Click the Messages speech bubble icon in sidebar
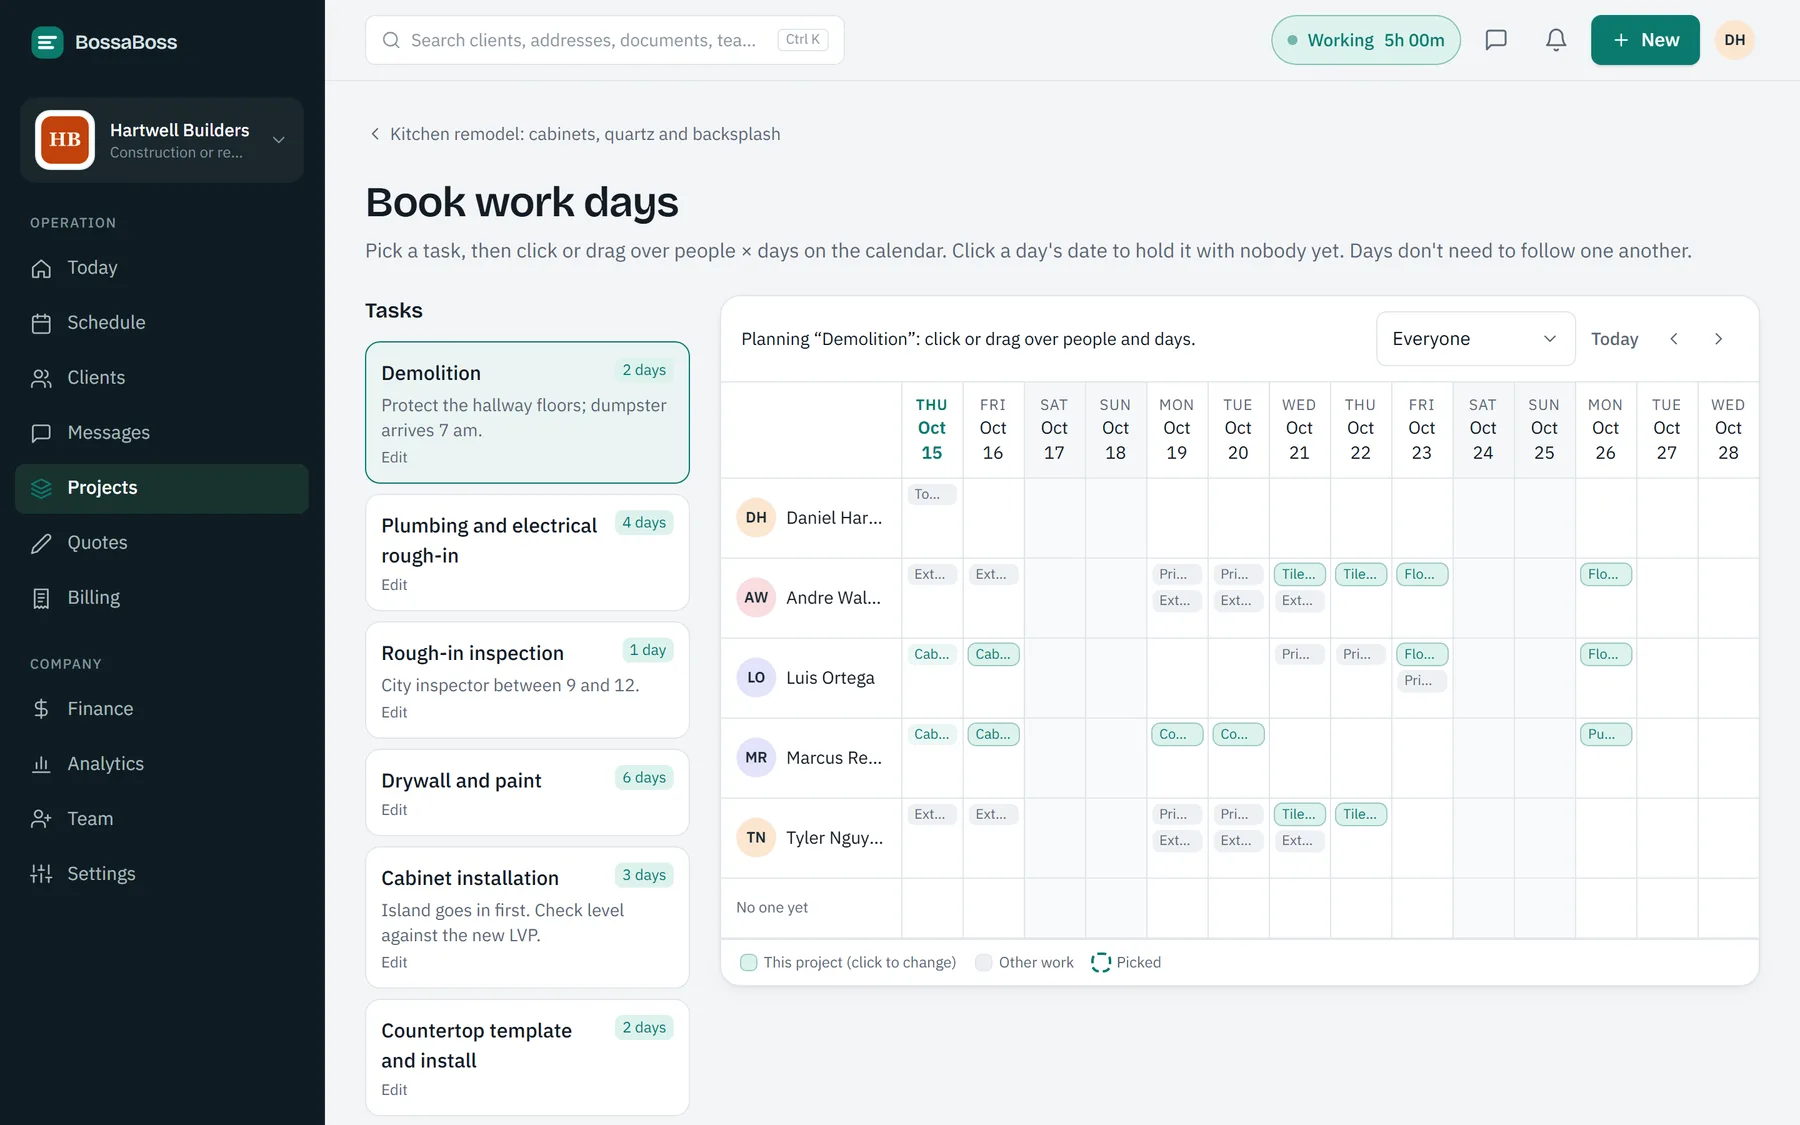1800x1125 pixels. point(41,433)
